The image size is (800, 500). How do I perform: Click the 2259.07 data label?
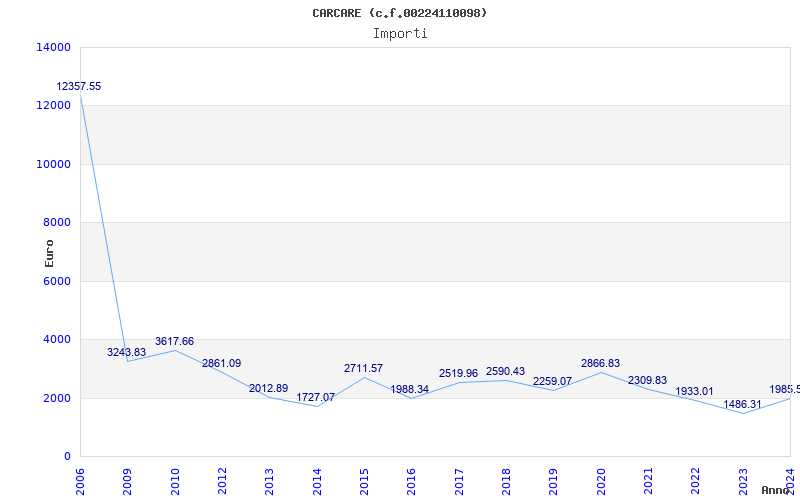click(x=553, y=381)
